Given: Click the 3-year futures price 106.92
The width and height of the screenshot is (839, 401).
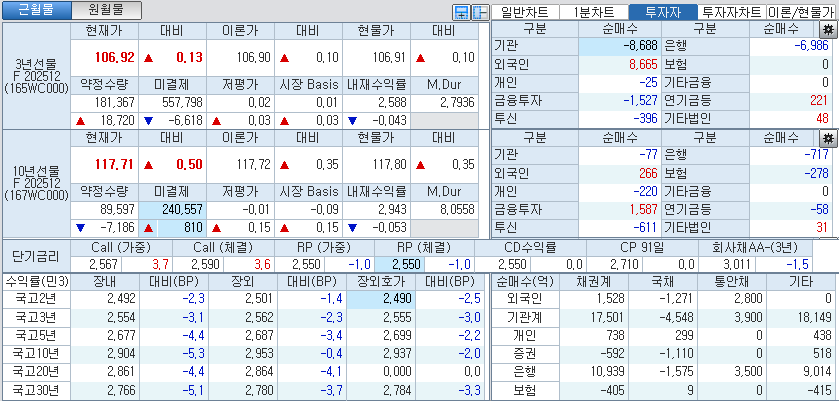Looking at the screenshot, I should click(115, 57).
